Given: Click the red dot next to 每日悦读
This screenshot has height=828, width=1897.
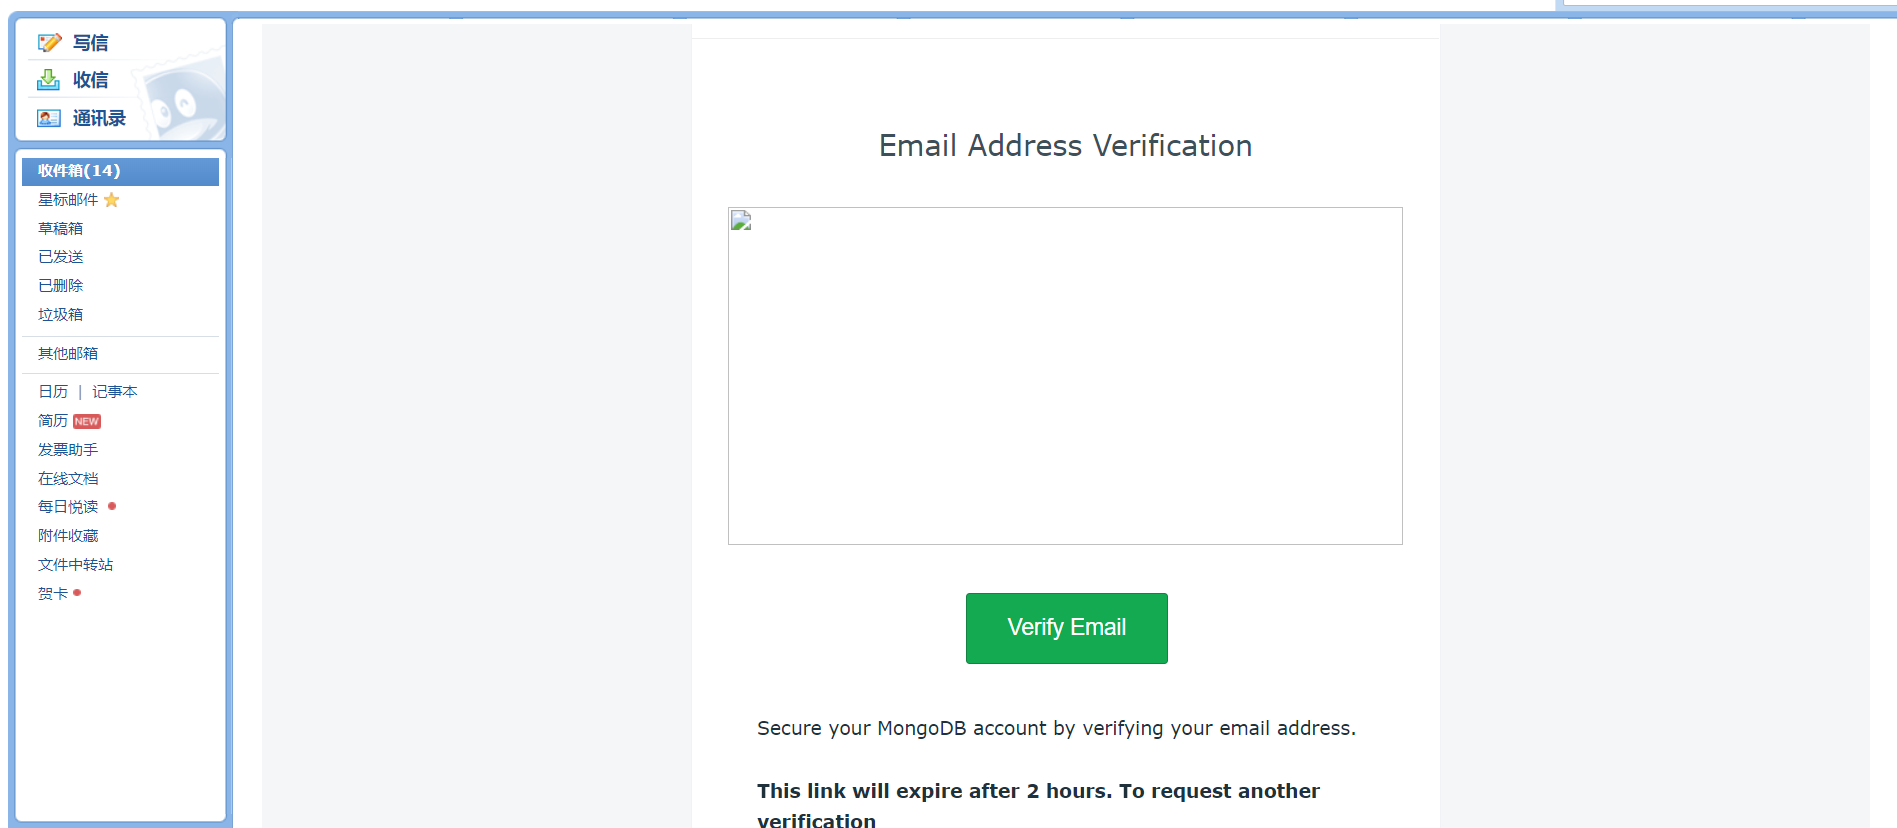Looking at the screenshot, I should coord(112,506).
